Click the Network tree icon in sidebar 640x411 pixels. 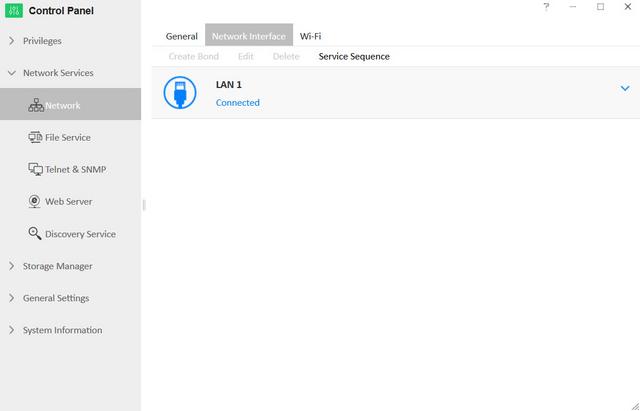coord(36,105)
